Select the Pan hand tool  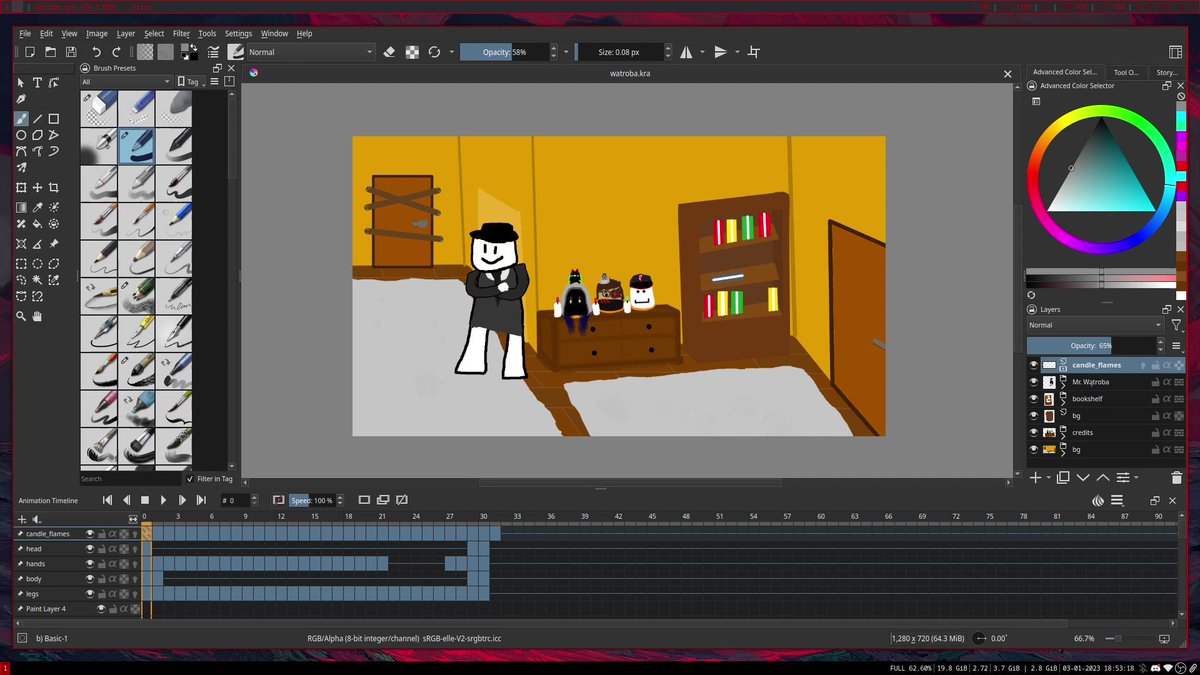click(x=38, y=316)
